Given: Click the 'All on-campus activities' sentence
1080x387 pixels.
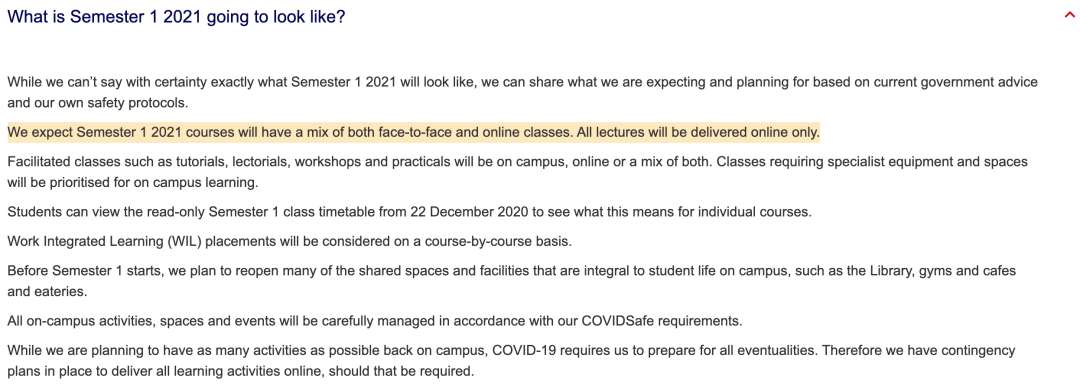Looking at the screenshot, I should (376, 321).
